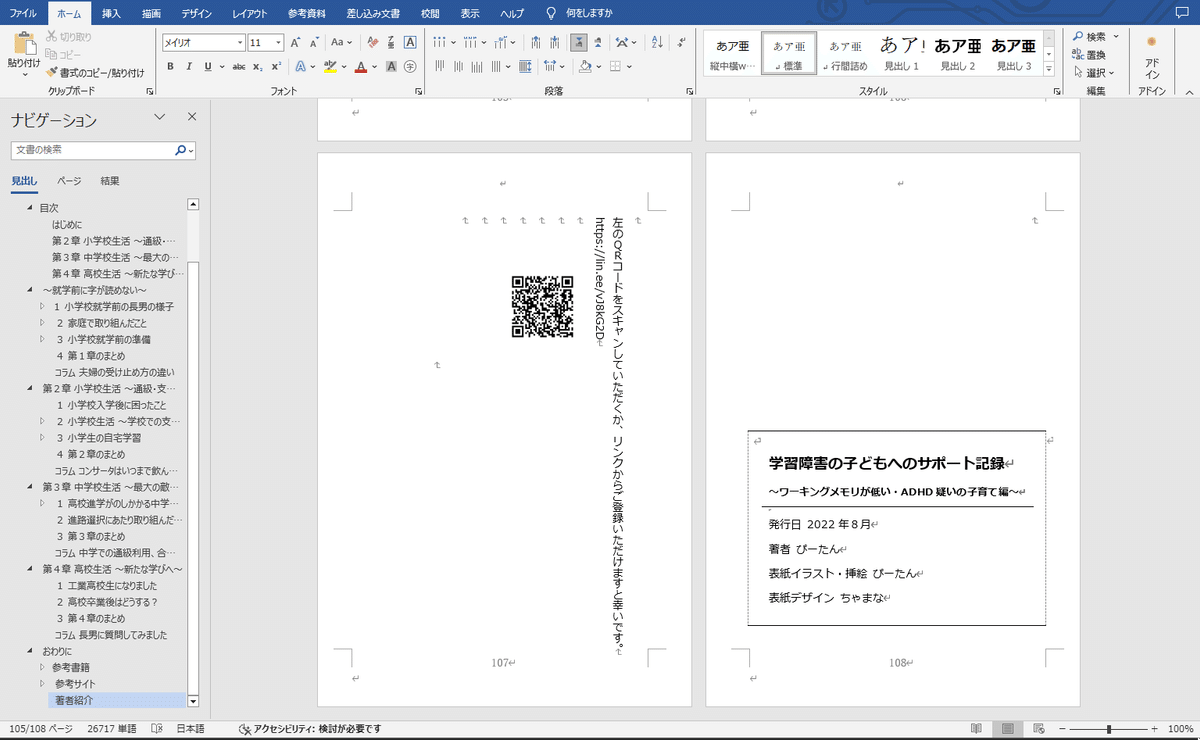
Task: Collapse the 目次 heading in navigation tree
Action: point(30,208)
